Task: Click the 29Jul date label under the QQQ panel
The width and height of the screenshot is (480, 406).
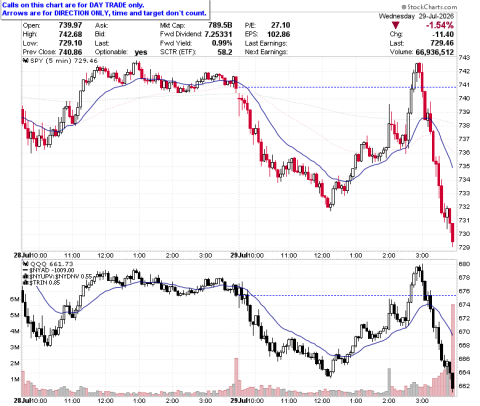Action: tap(239, 400)
